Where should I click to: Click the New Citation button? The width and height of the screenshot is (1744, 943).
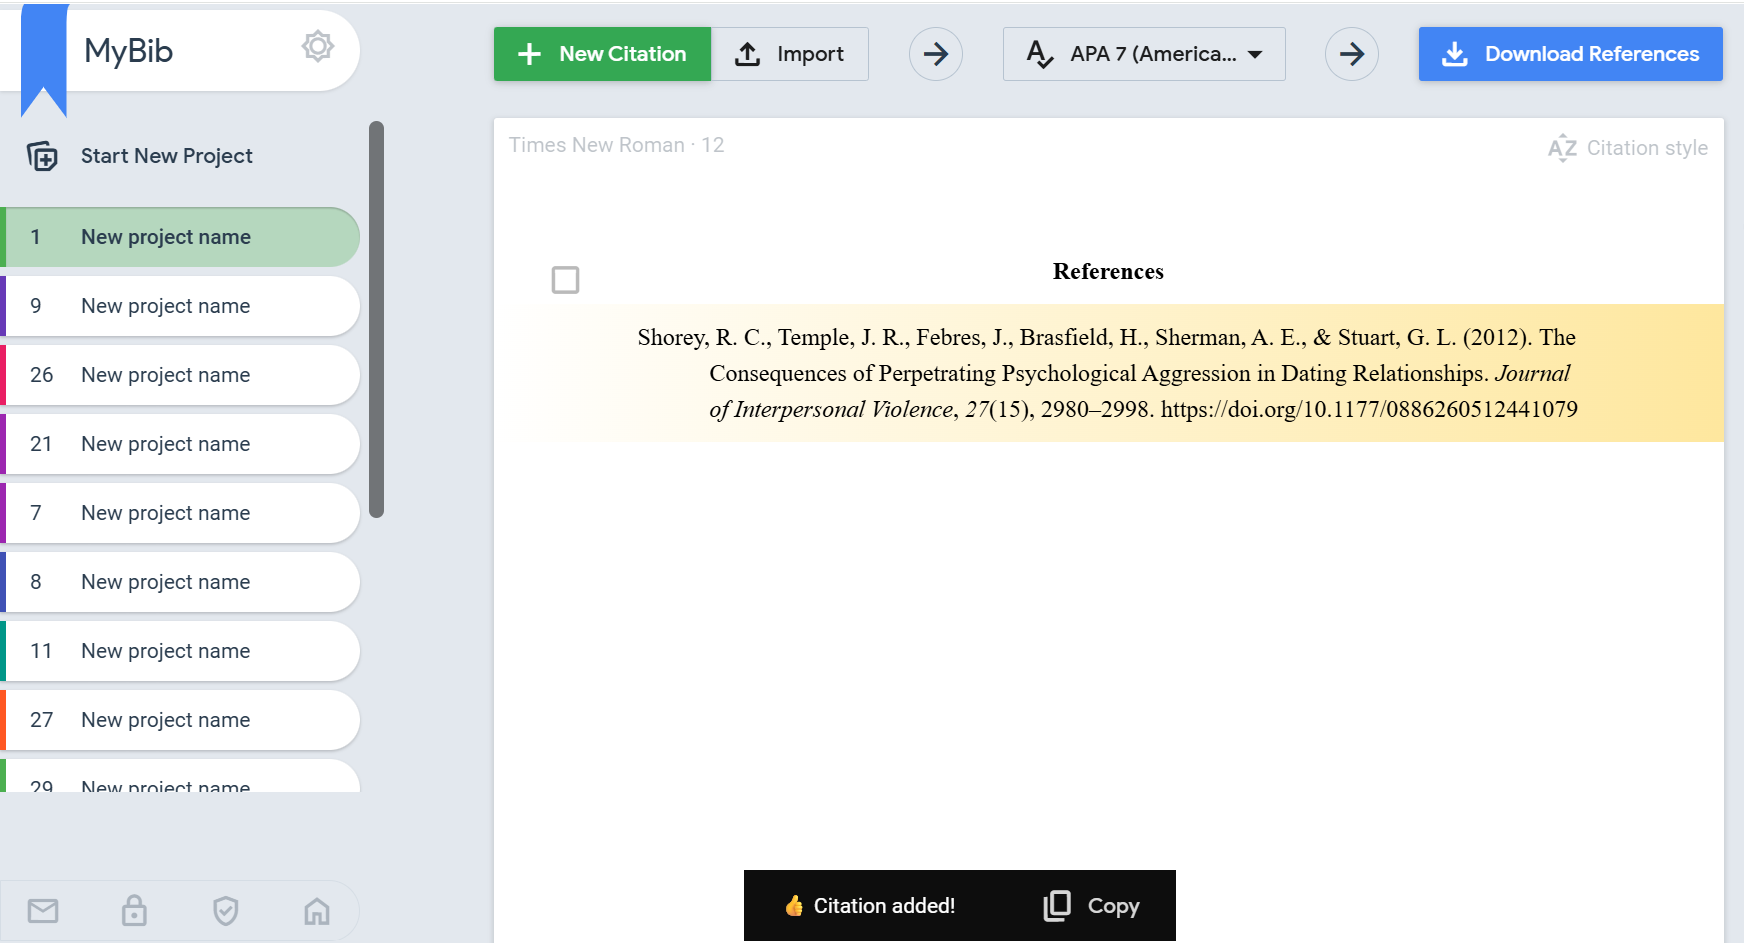pyautogui.click(x=602, y=54)
